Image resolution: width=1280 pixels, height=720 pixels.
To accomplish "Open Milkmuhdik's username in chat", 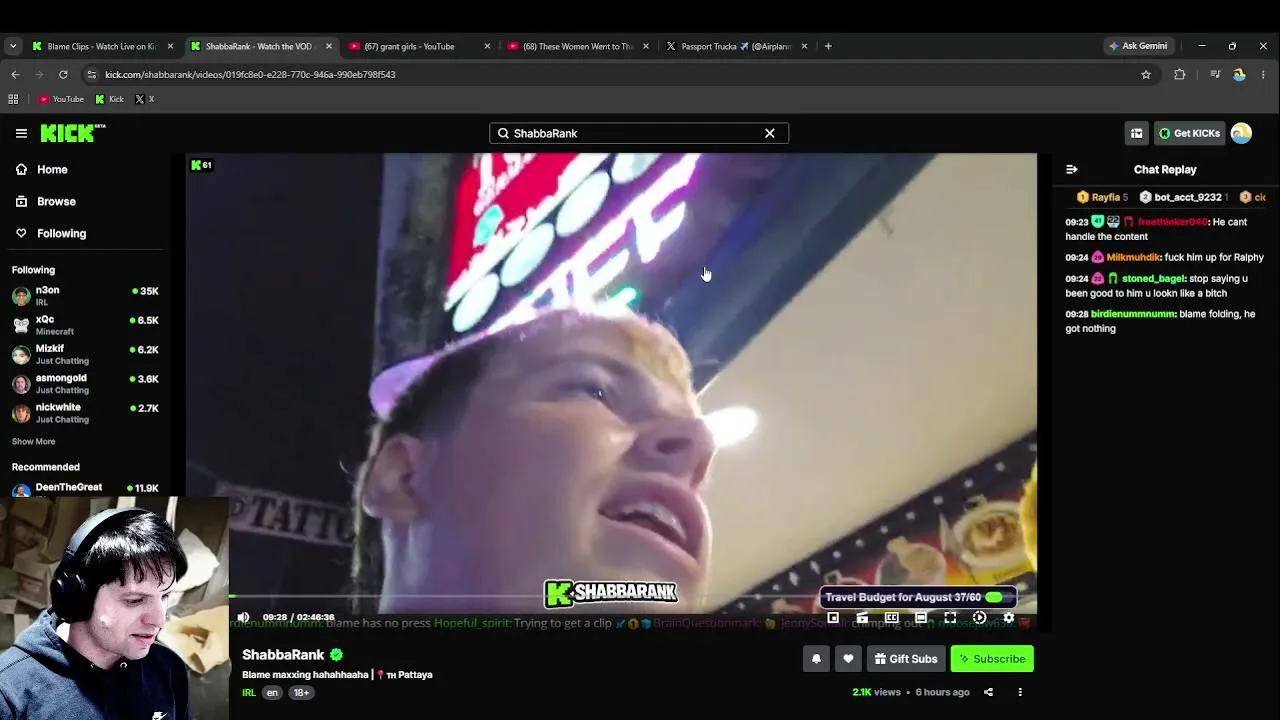I will click(1133, 258).
